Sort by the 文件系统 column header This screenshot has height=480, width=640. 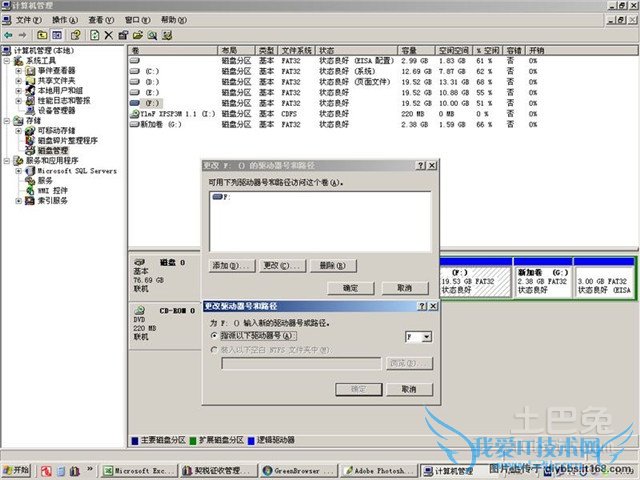pyautogui.click(x=297, y=51)
